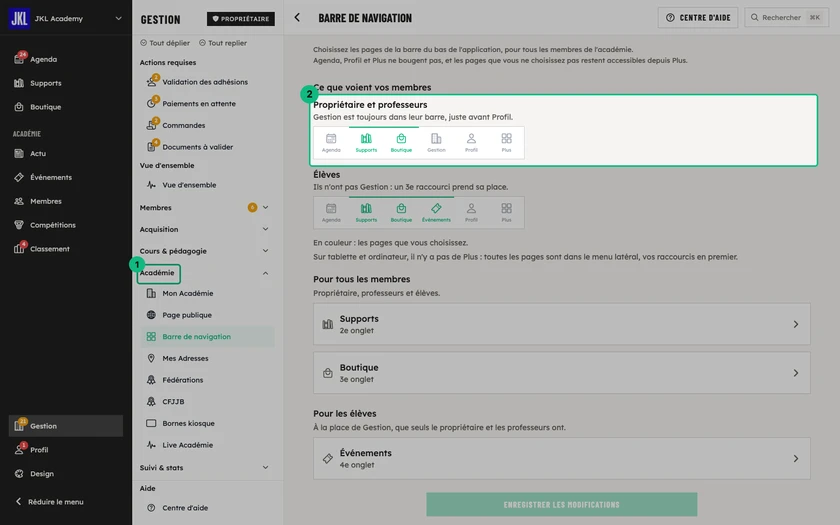Click Agenda tab in Élèves preview bar
840x525 pixels.
pyautogui.click(x=331, y=213)
